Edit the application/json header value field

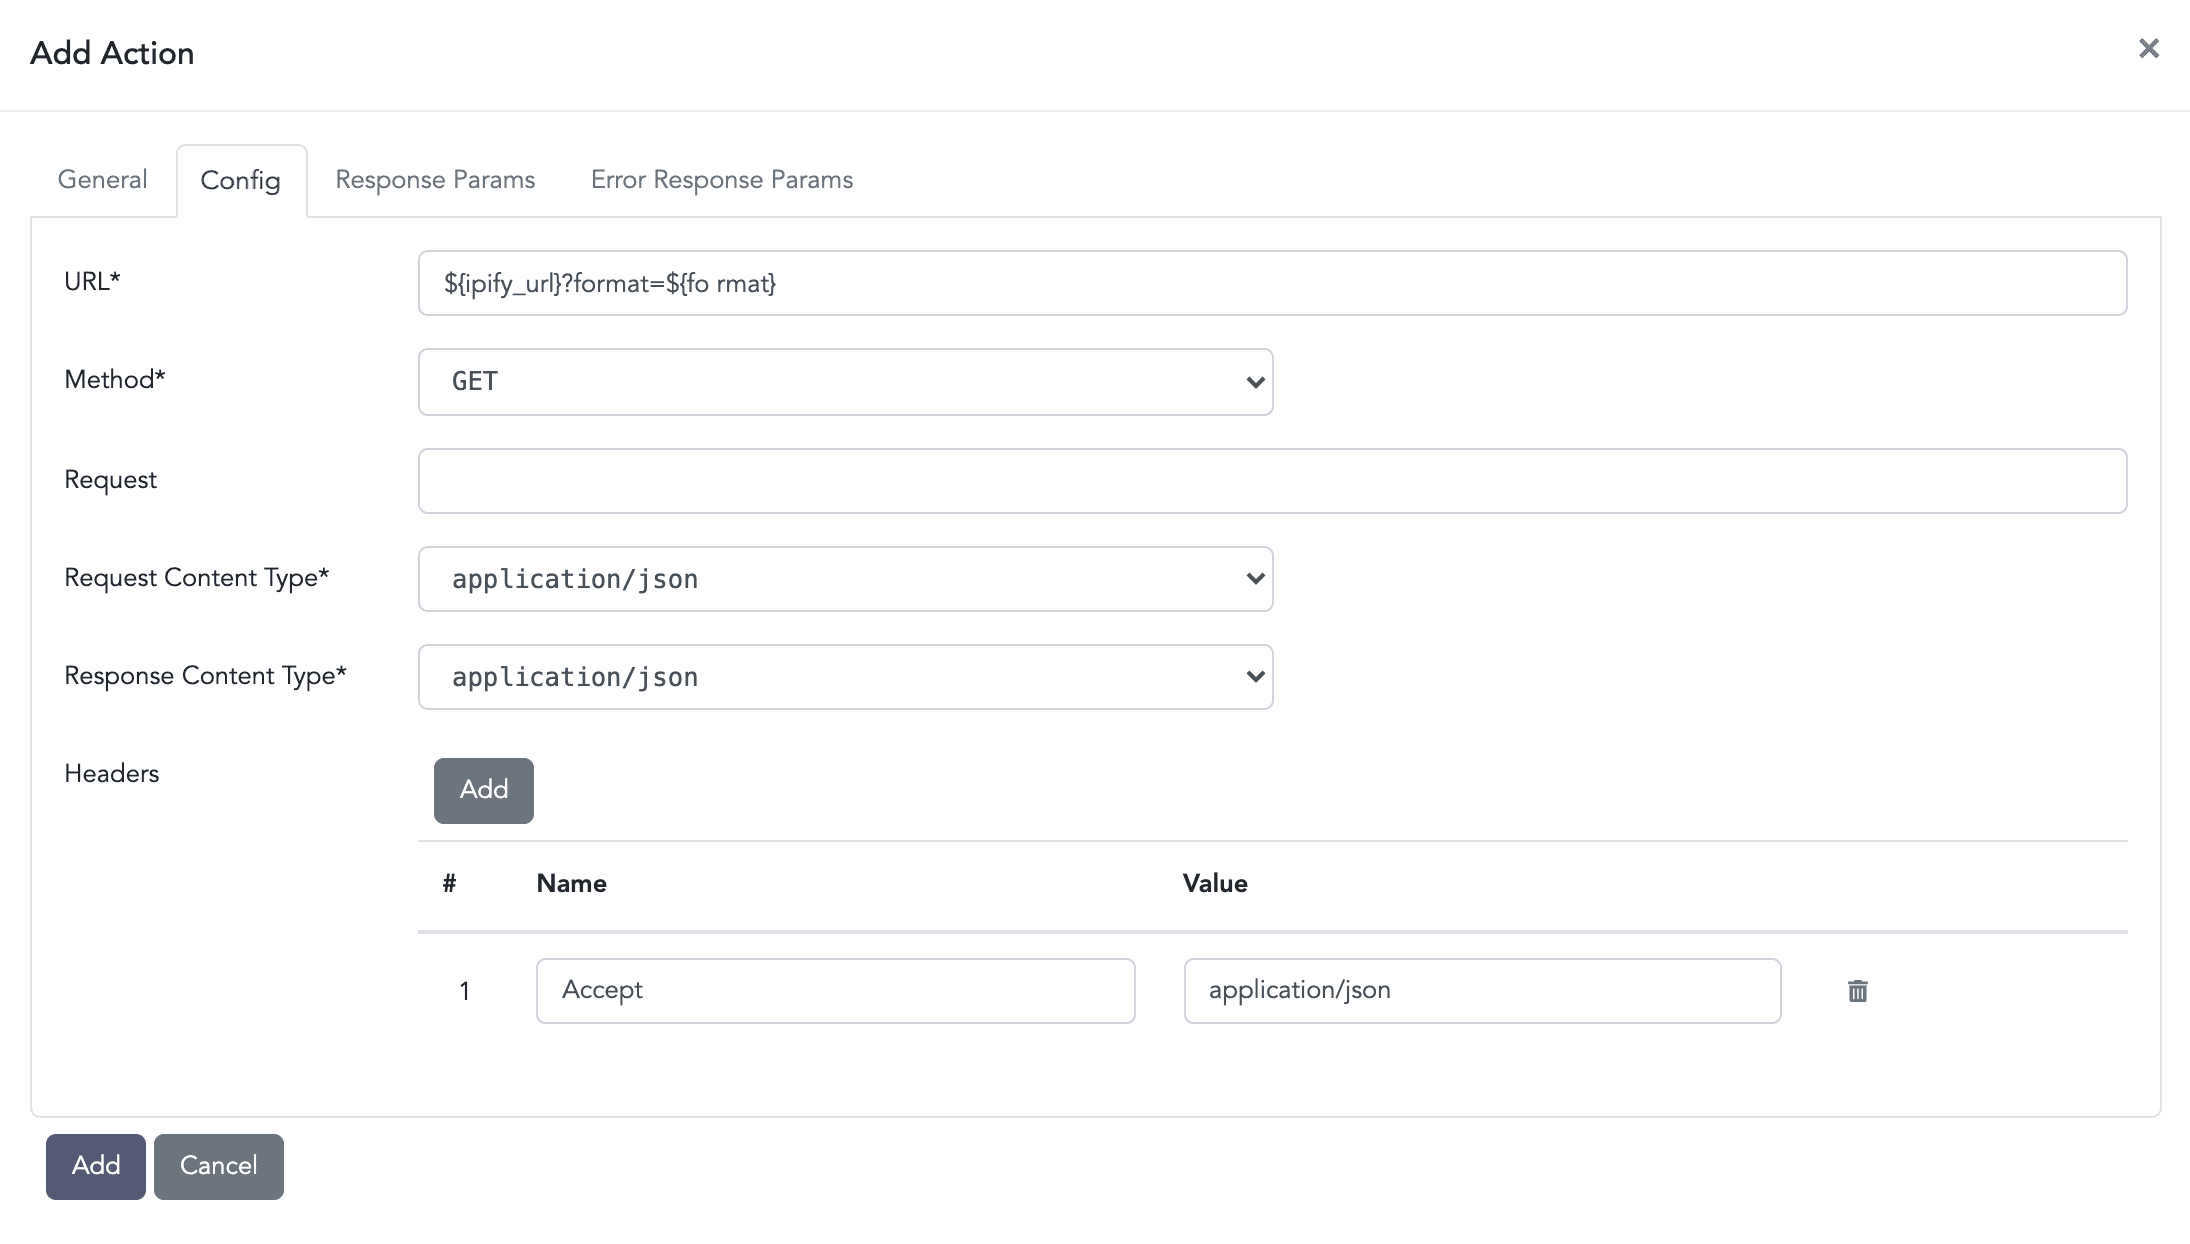[x=1481, y=990]
